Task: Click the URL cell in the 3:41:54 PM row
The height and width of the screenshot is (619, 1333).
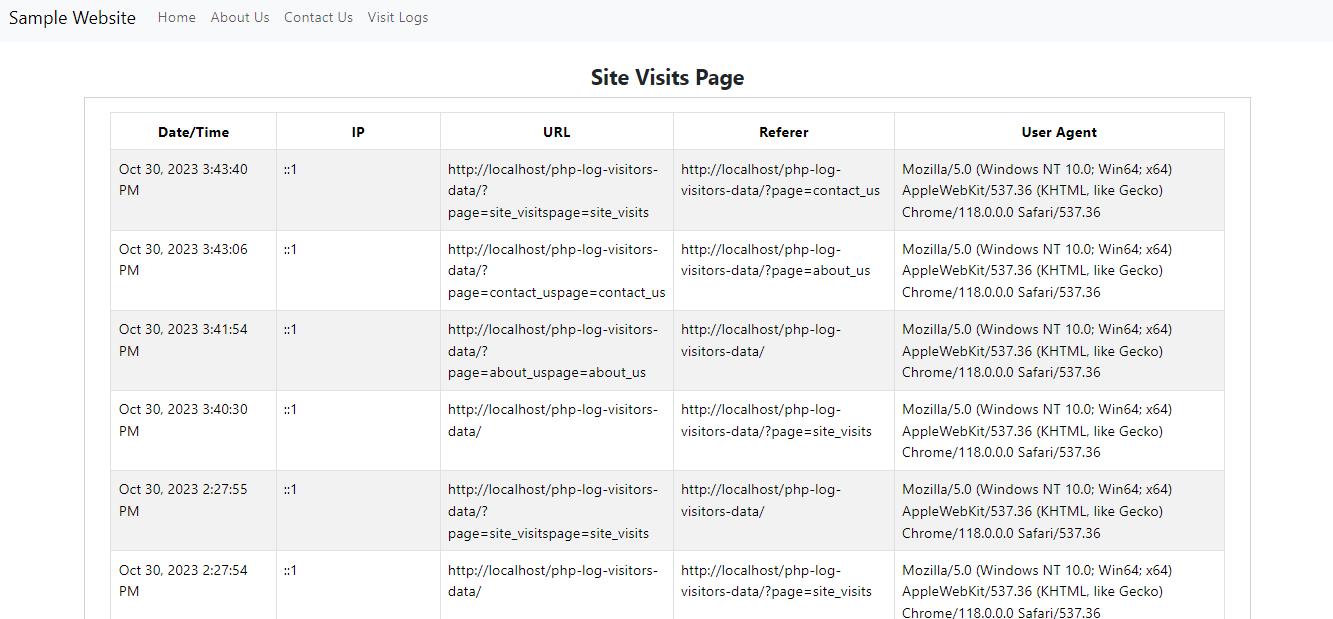Action: pos(553,351)
